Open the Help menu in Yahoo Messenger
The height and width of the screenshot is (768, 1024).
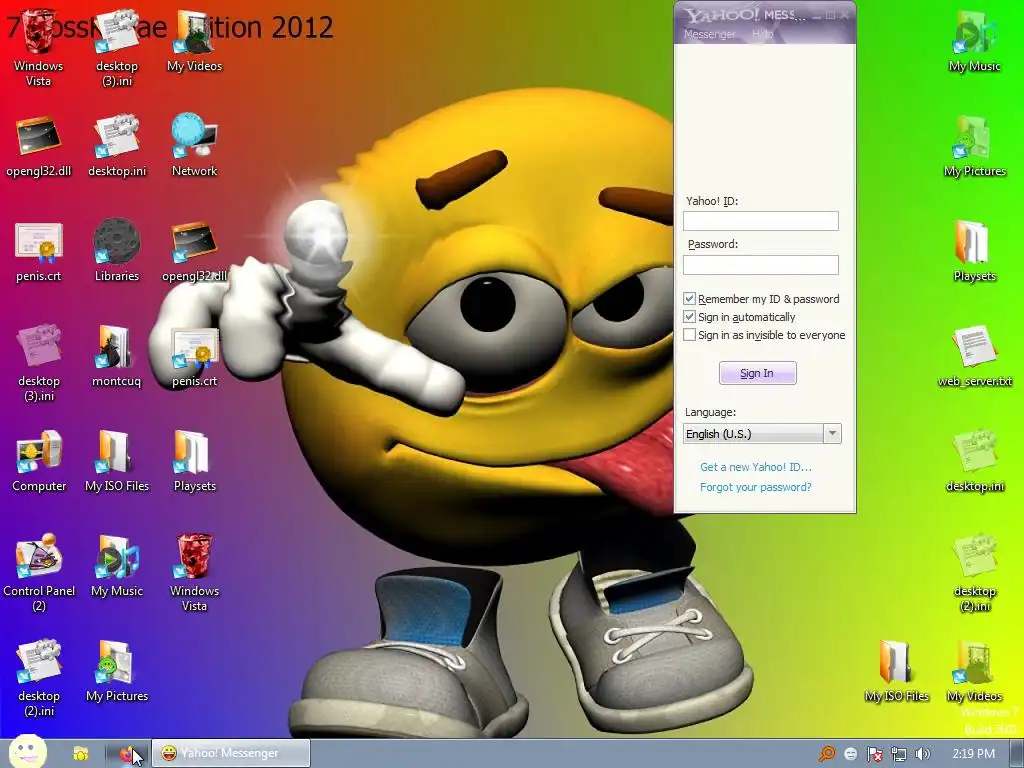pyautogui.click(x=762, y=34)
